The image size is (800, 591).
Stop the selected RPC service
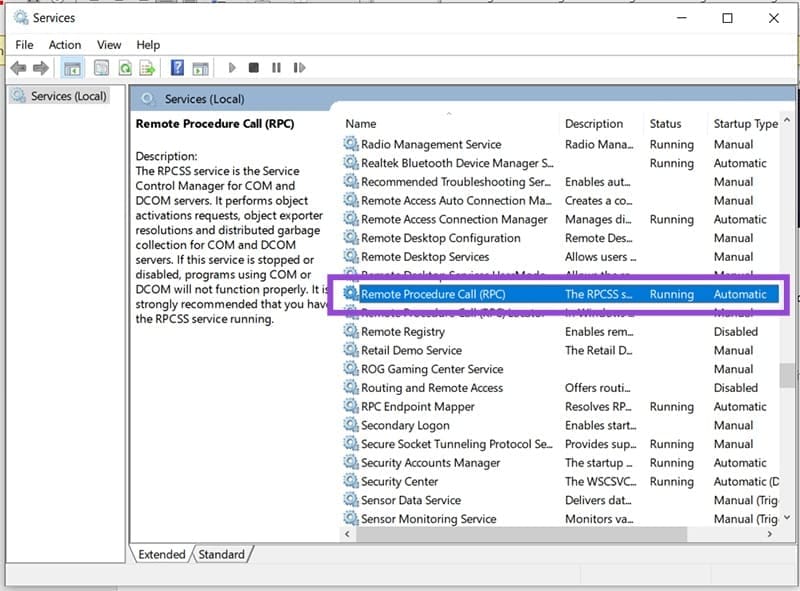tap(253, 67)
